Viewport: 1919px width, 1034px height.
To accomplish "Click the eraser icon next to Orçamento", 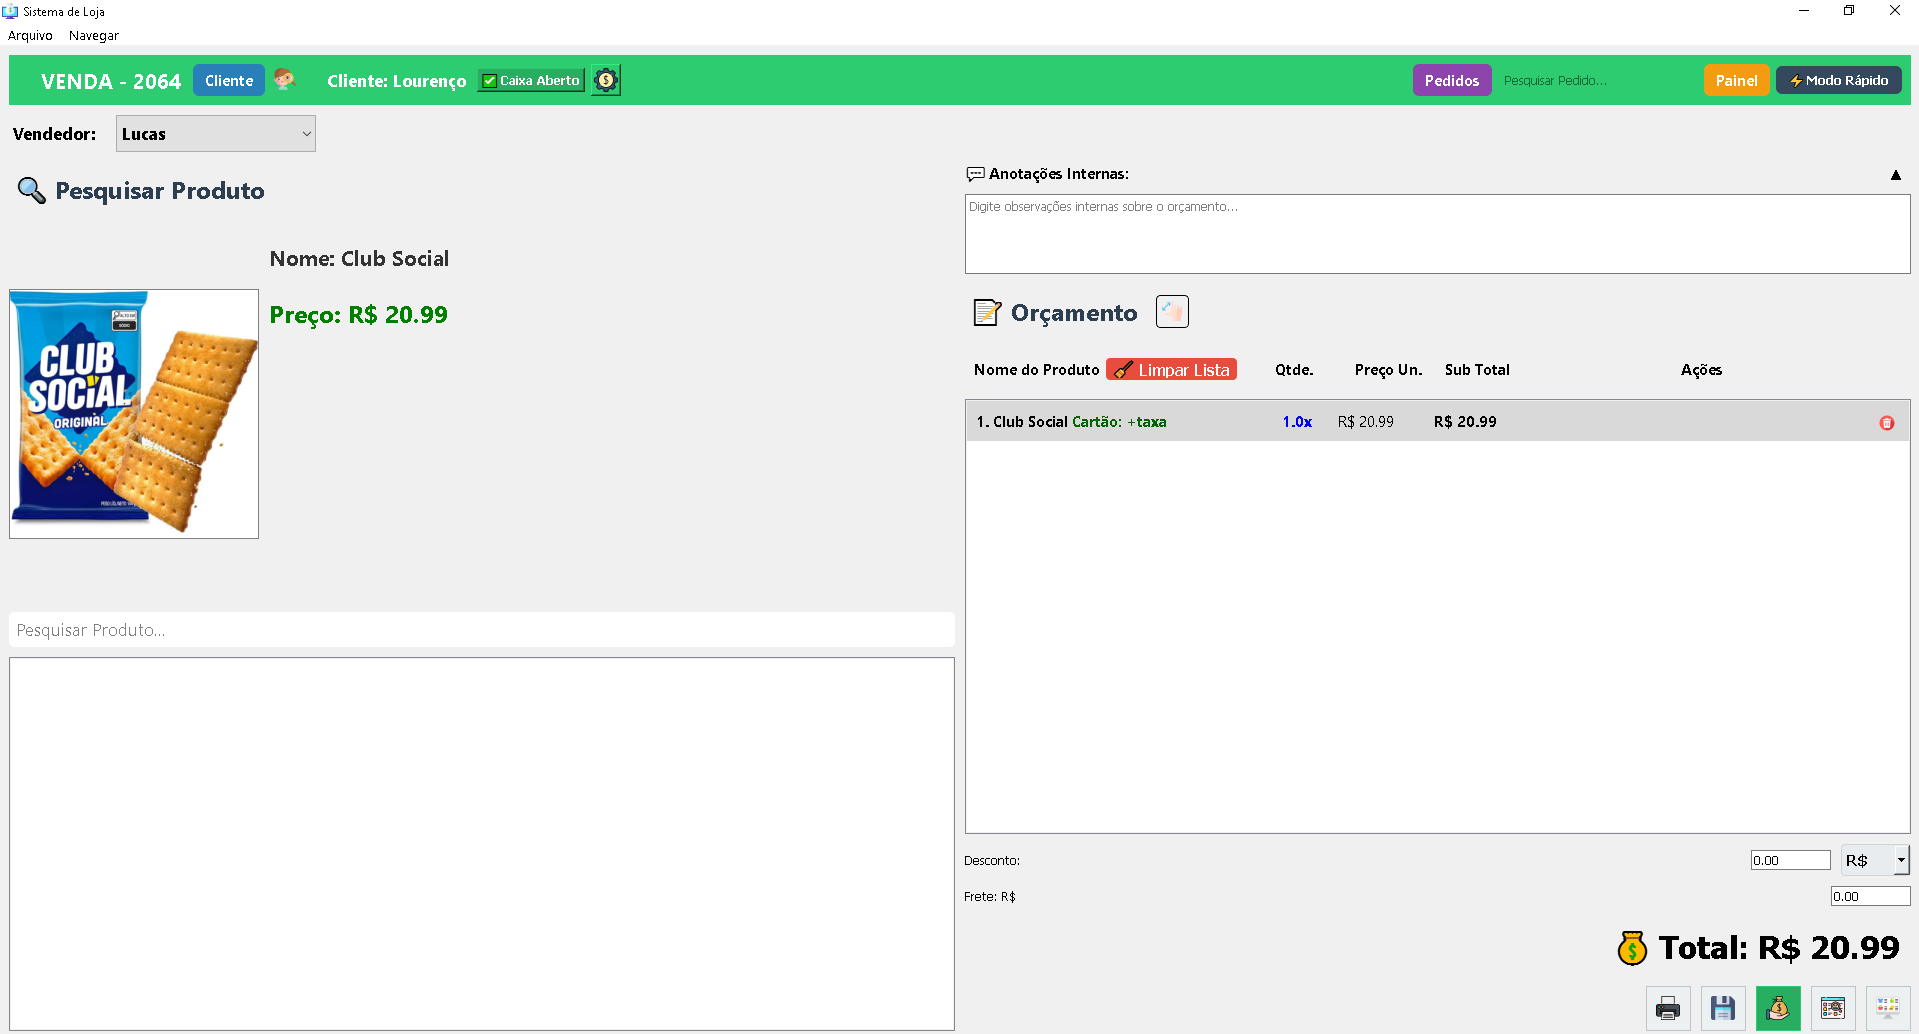I will pyautogui.click(x=1172, y=312).
